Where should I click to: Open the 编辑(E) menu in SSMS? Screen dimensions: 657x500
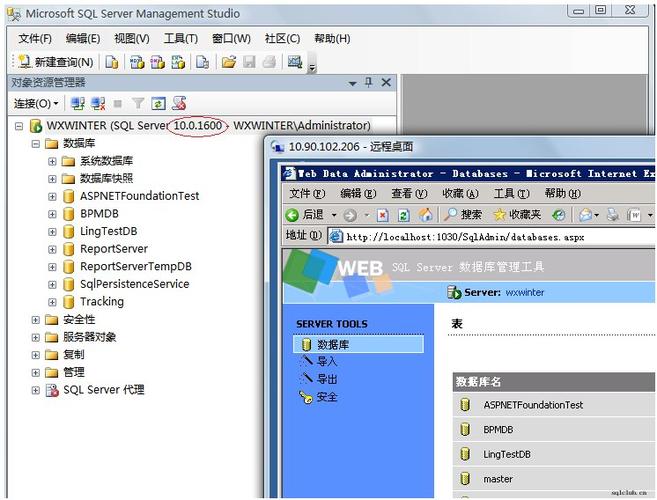click(83, 39)
